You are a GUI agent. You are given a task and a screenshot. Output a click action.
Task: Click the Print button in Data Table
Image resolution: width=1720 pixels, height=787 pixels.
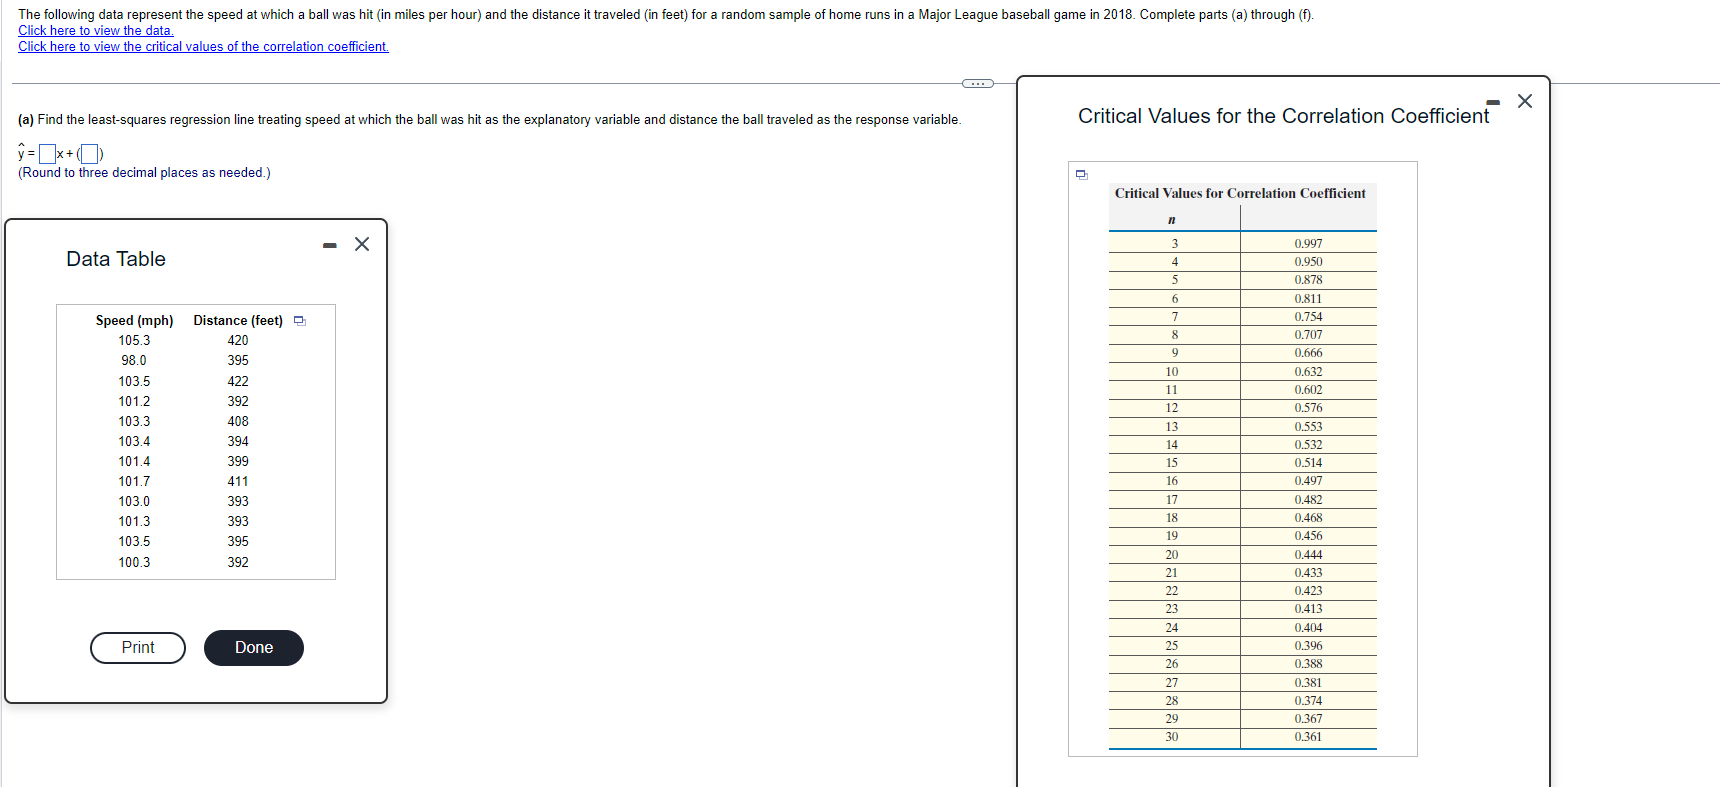pos(138,648)
